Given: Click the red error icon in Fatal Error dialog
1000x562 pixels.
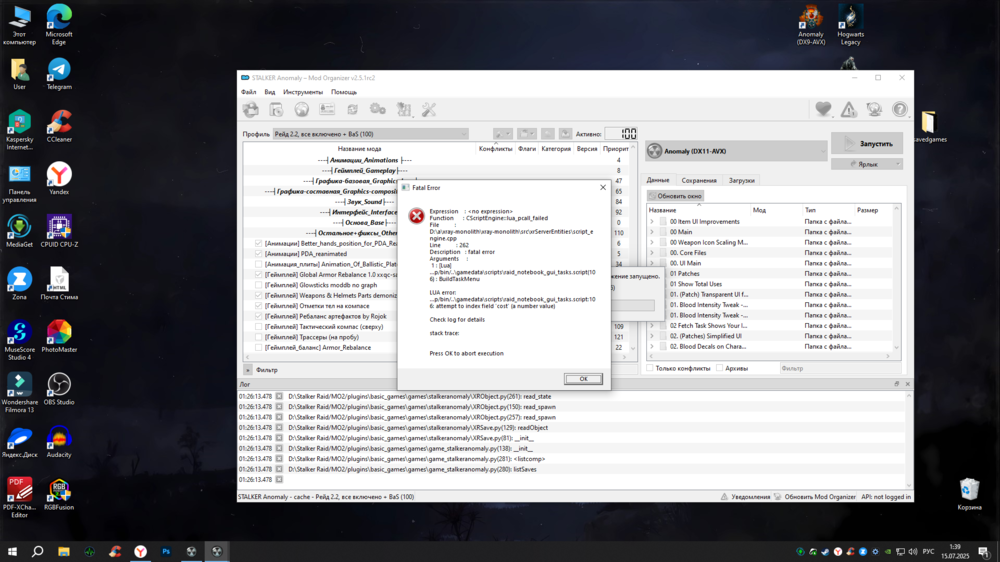Looking at the screenshot, I should pos(416,216).
